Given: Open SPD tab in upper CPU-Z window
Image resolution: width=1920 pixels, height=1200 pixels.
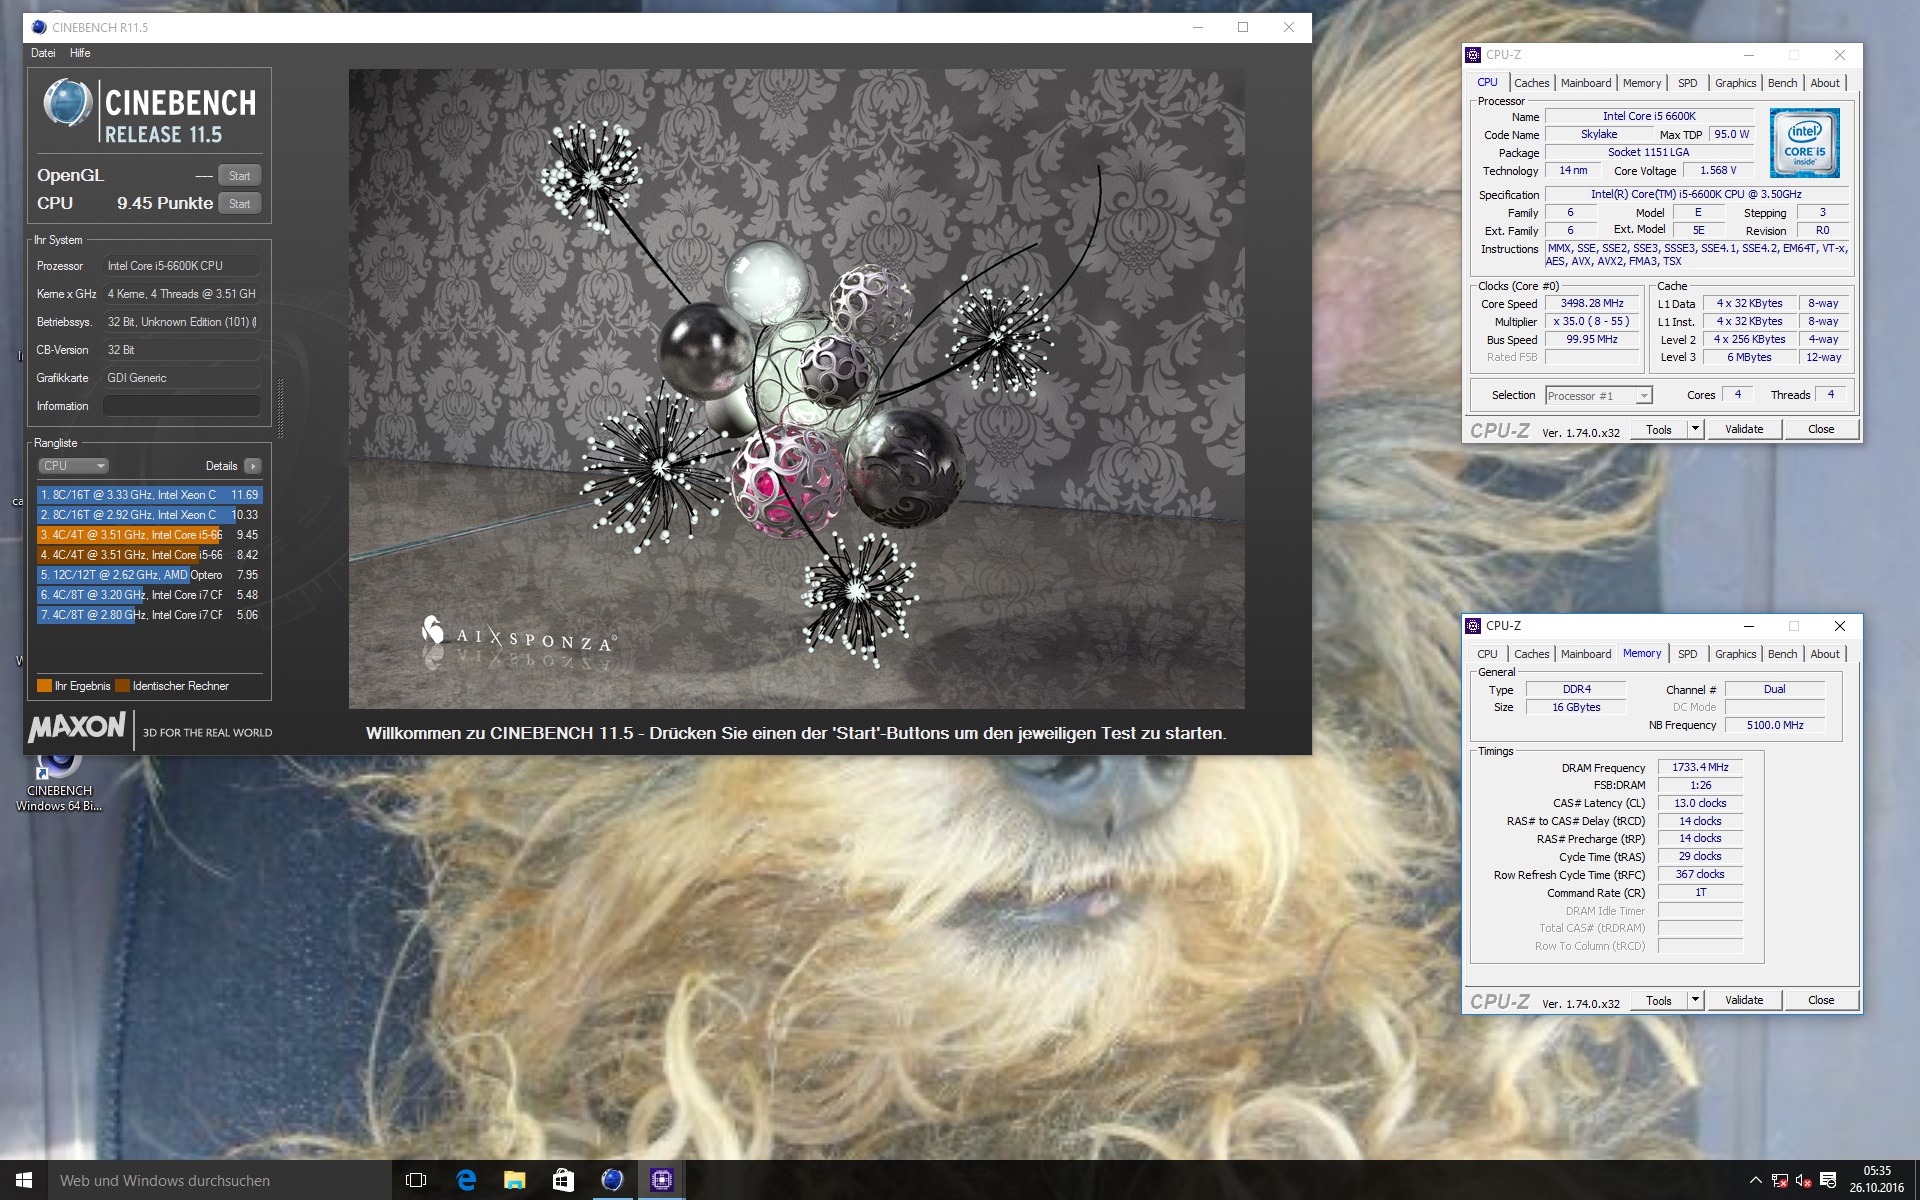Looking at the screenshot, I should click(x=1688, y=83).
